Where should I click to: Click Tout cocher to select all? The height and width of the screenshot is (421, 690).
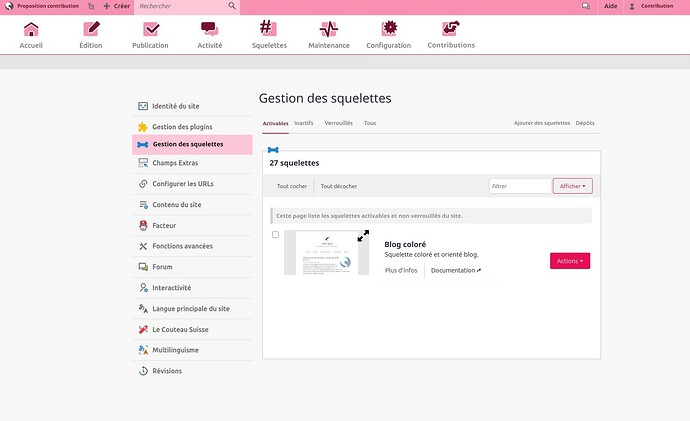(x=292, y=186)
